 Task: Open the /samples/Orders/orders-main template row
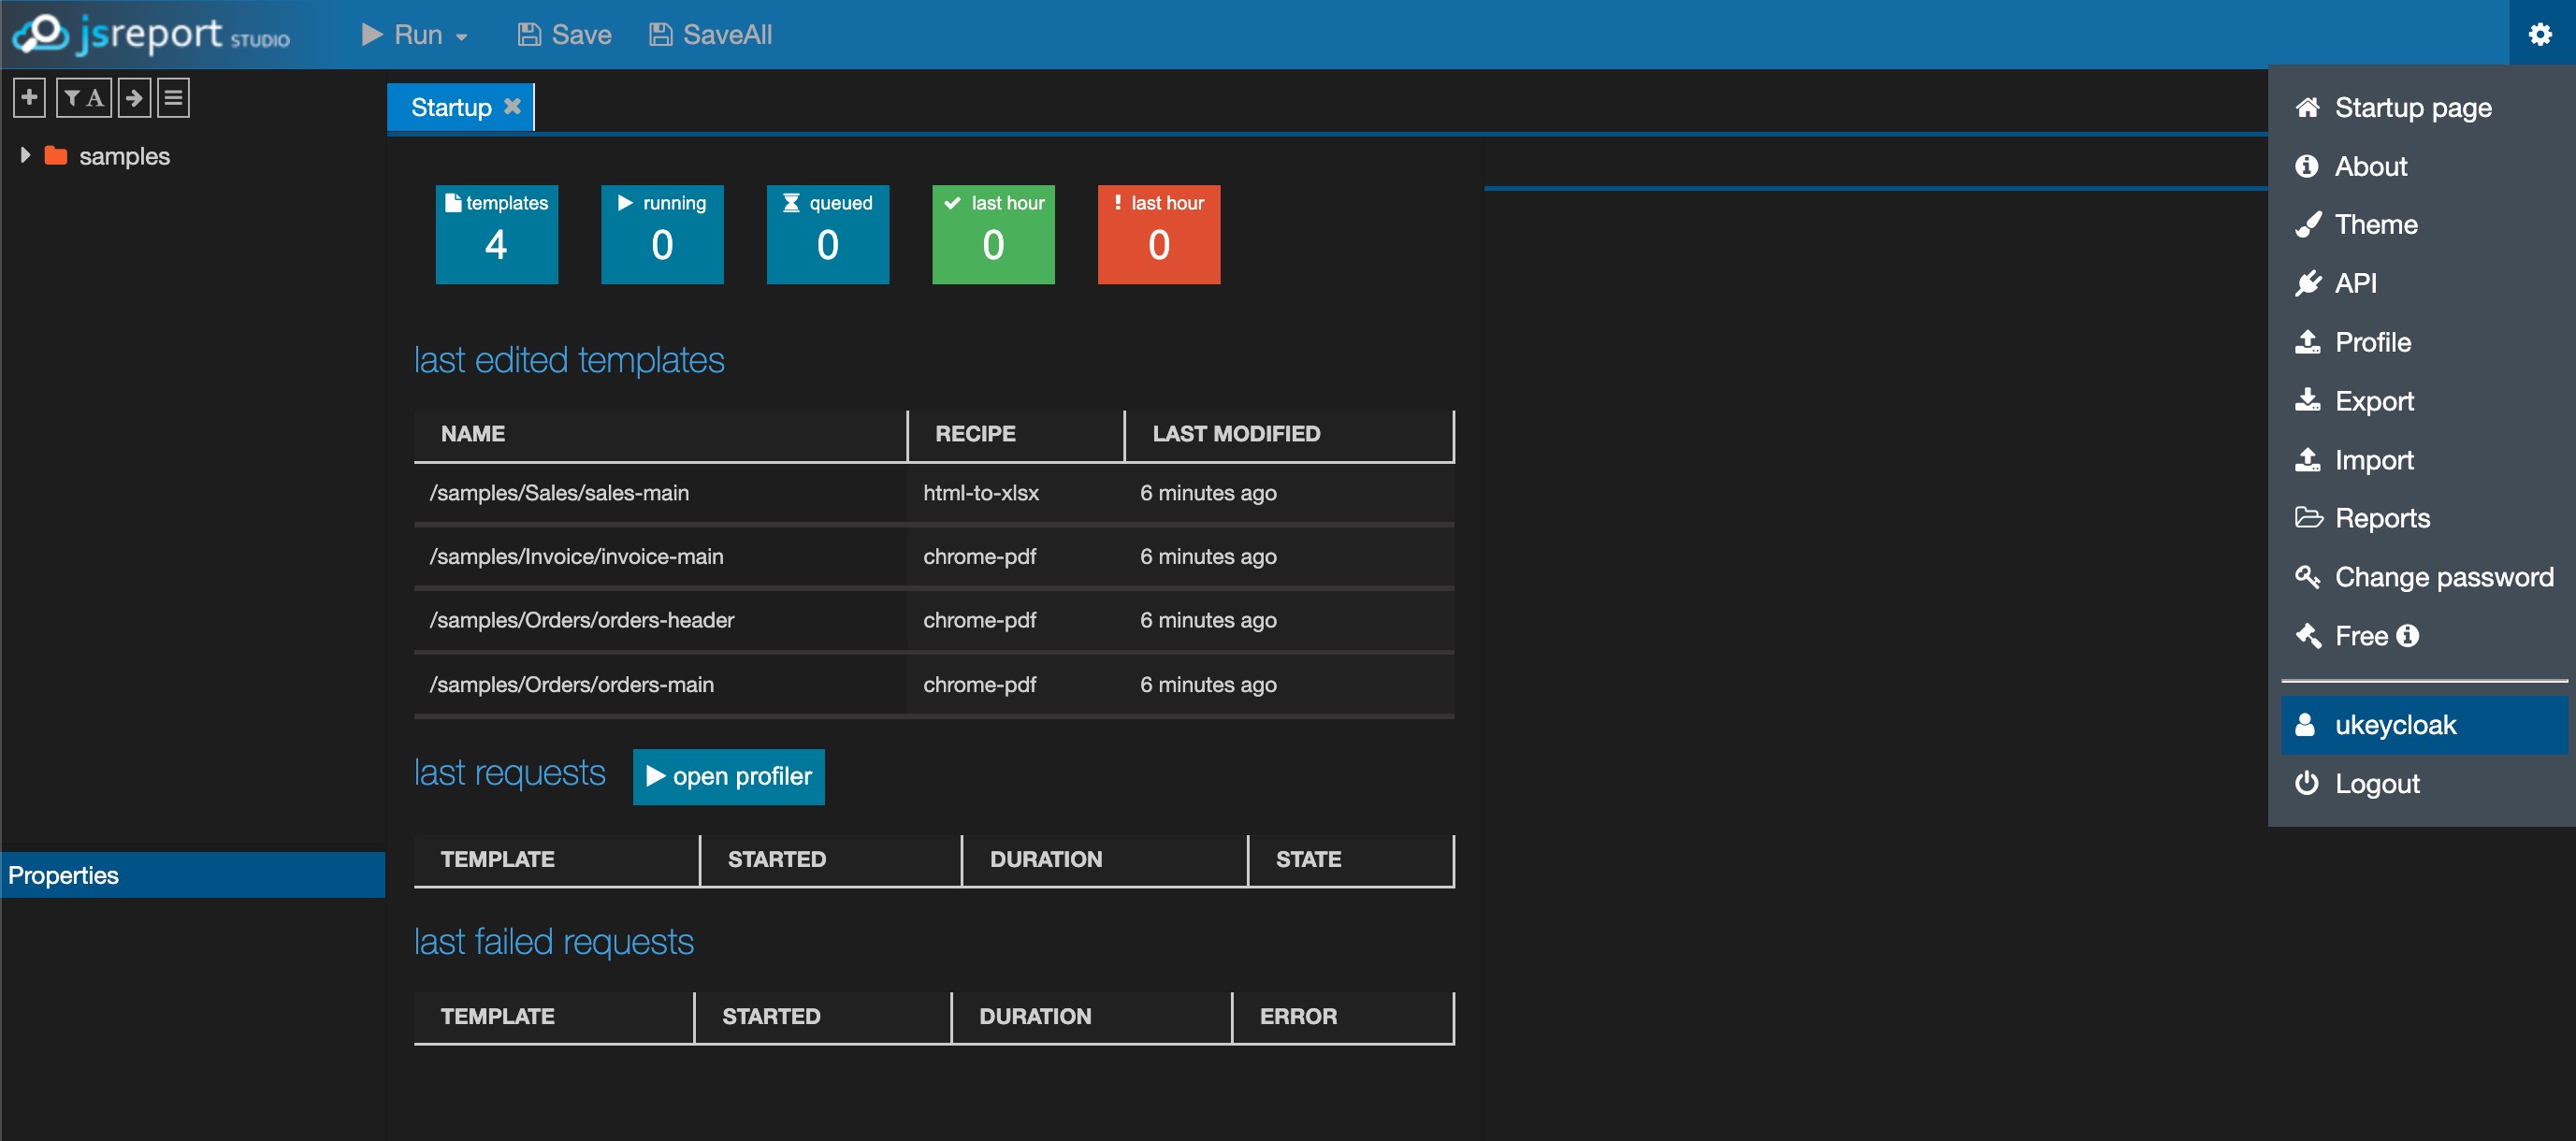click(x=934, y=685)
